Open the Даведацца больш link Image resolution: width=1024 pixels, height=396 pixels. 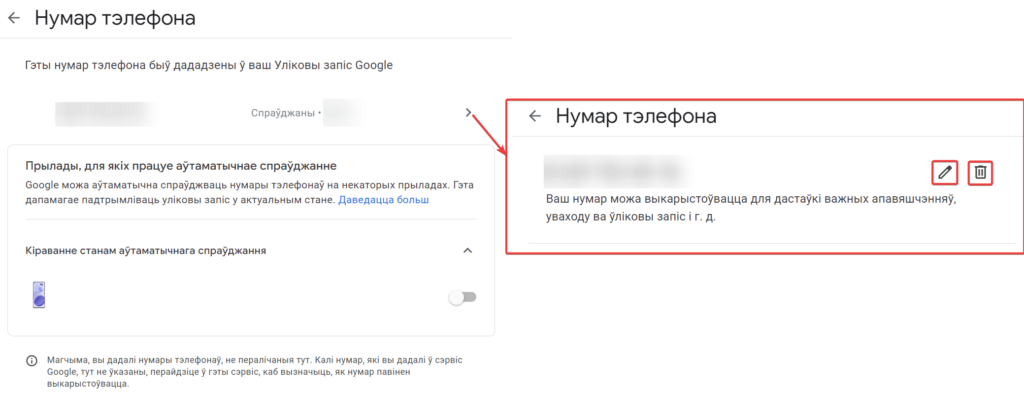pos(383,199)
